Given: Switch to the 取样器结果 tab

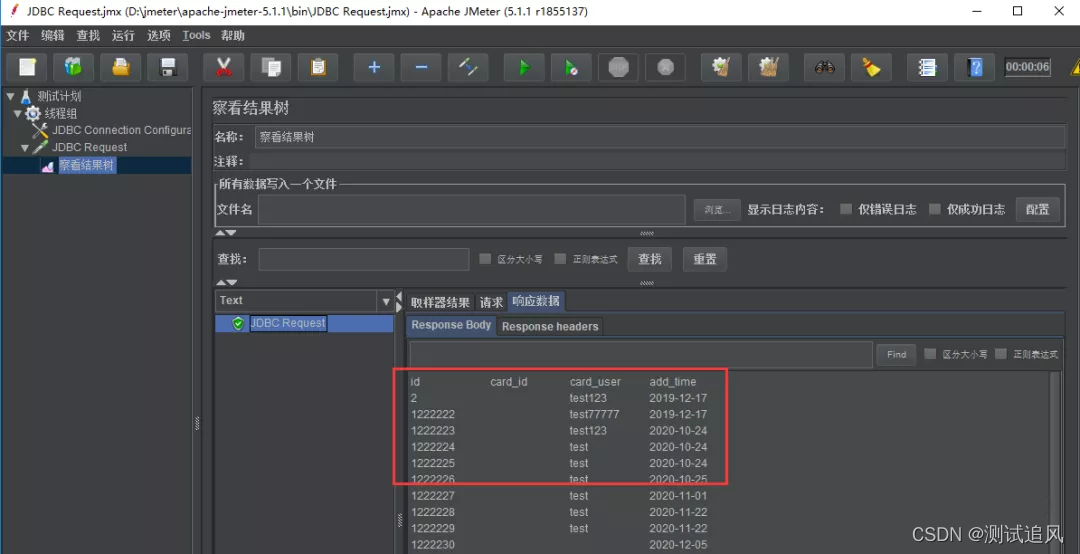Looking at the screenshot, I should 440,302.
